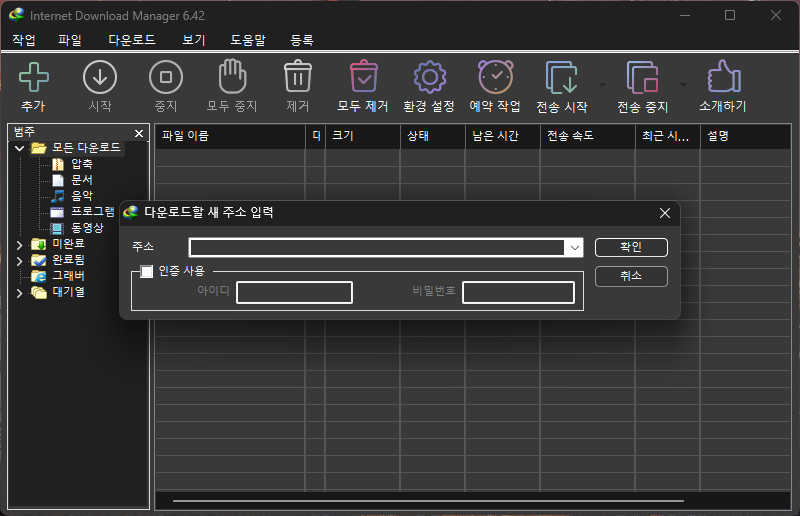The width and height of the screenshot is (800, 516).
Task: Click the horizontal scrollbar of the download list
Action: click(x=428, y=501)
